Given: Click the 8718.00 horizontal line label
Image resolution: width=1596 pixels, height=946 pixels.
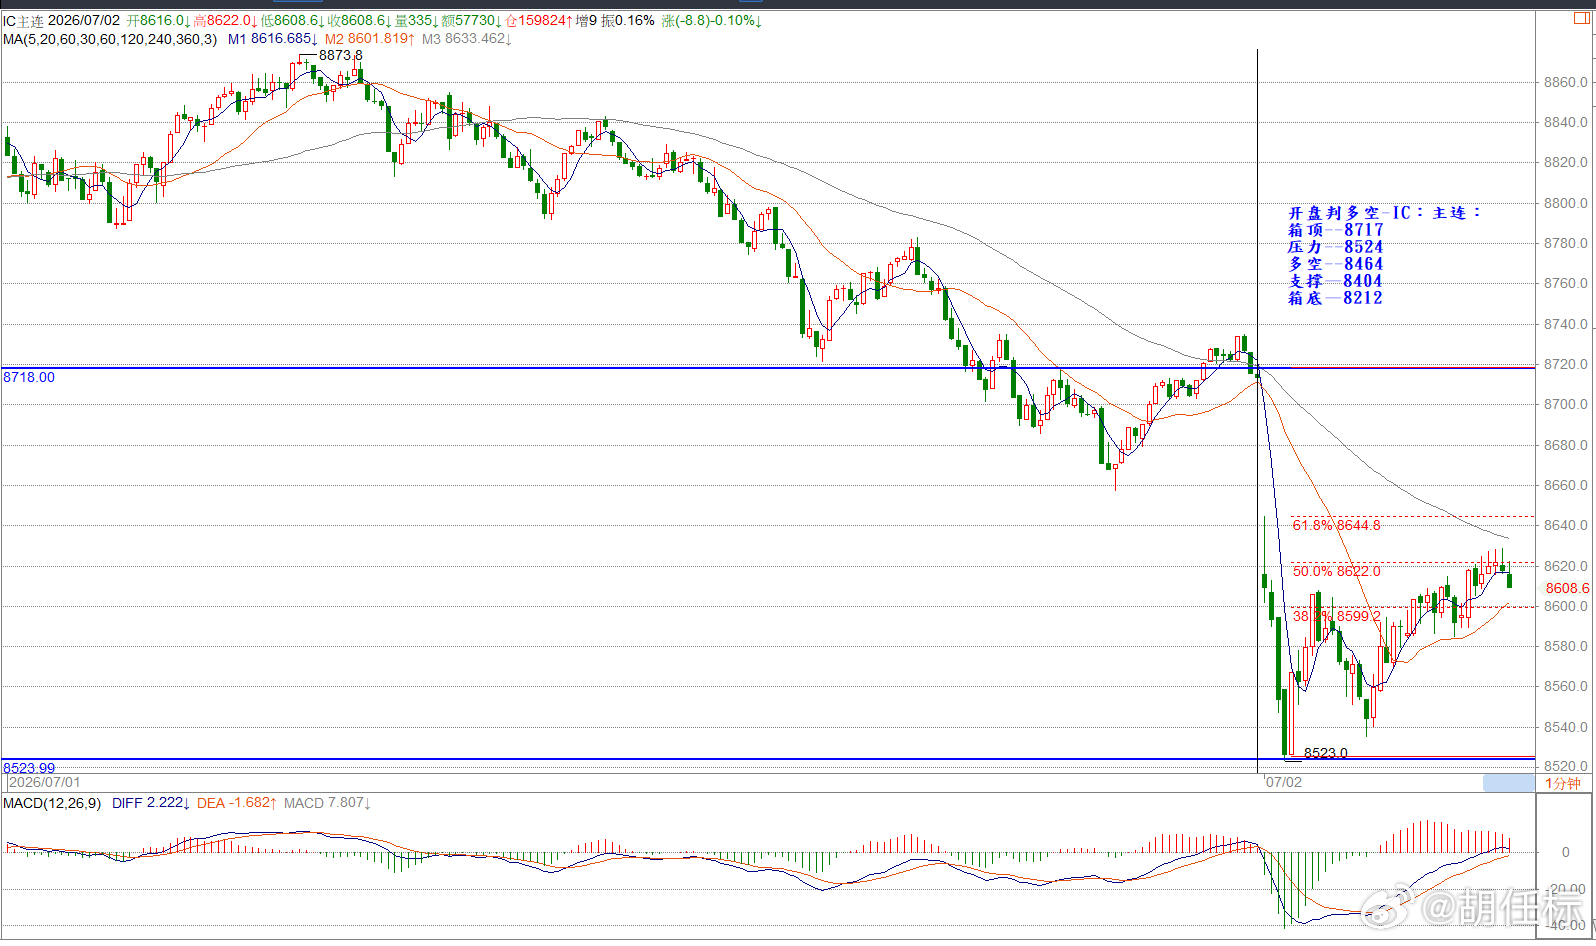Looking at the screenshot, I should tap(29, 377).
